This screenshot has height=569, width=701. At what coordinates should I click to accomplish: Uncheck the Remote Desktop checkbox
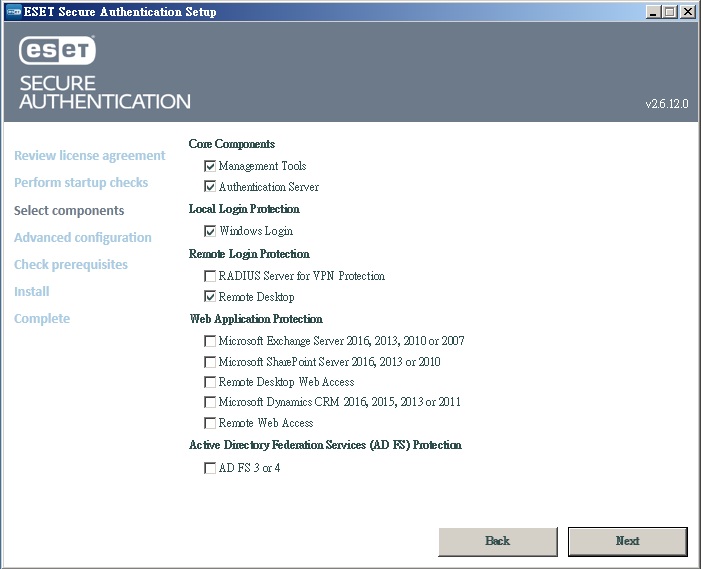210,296
